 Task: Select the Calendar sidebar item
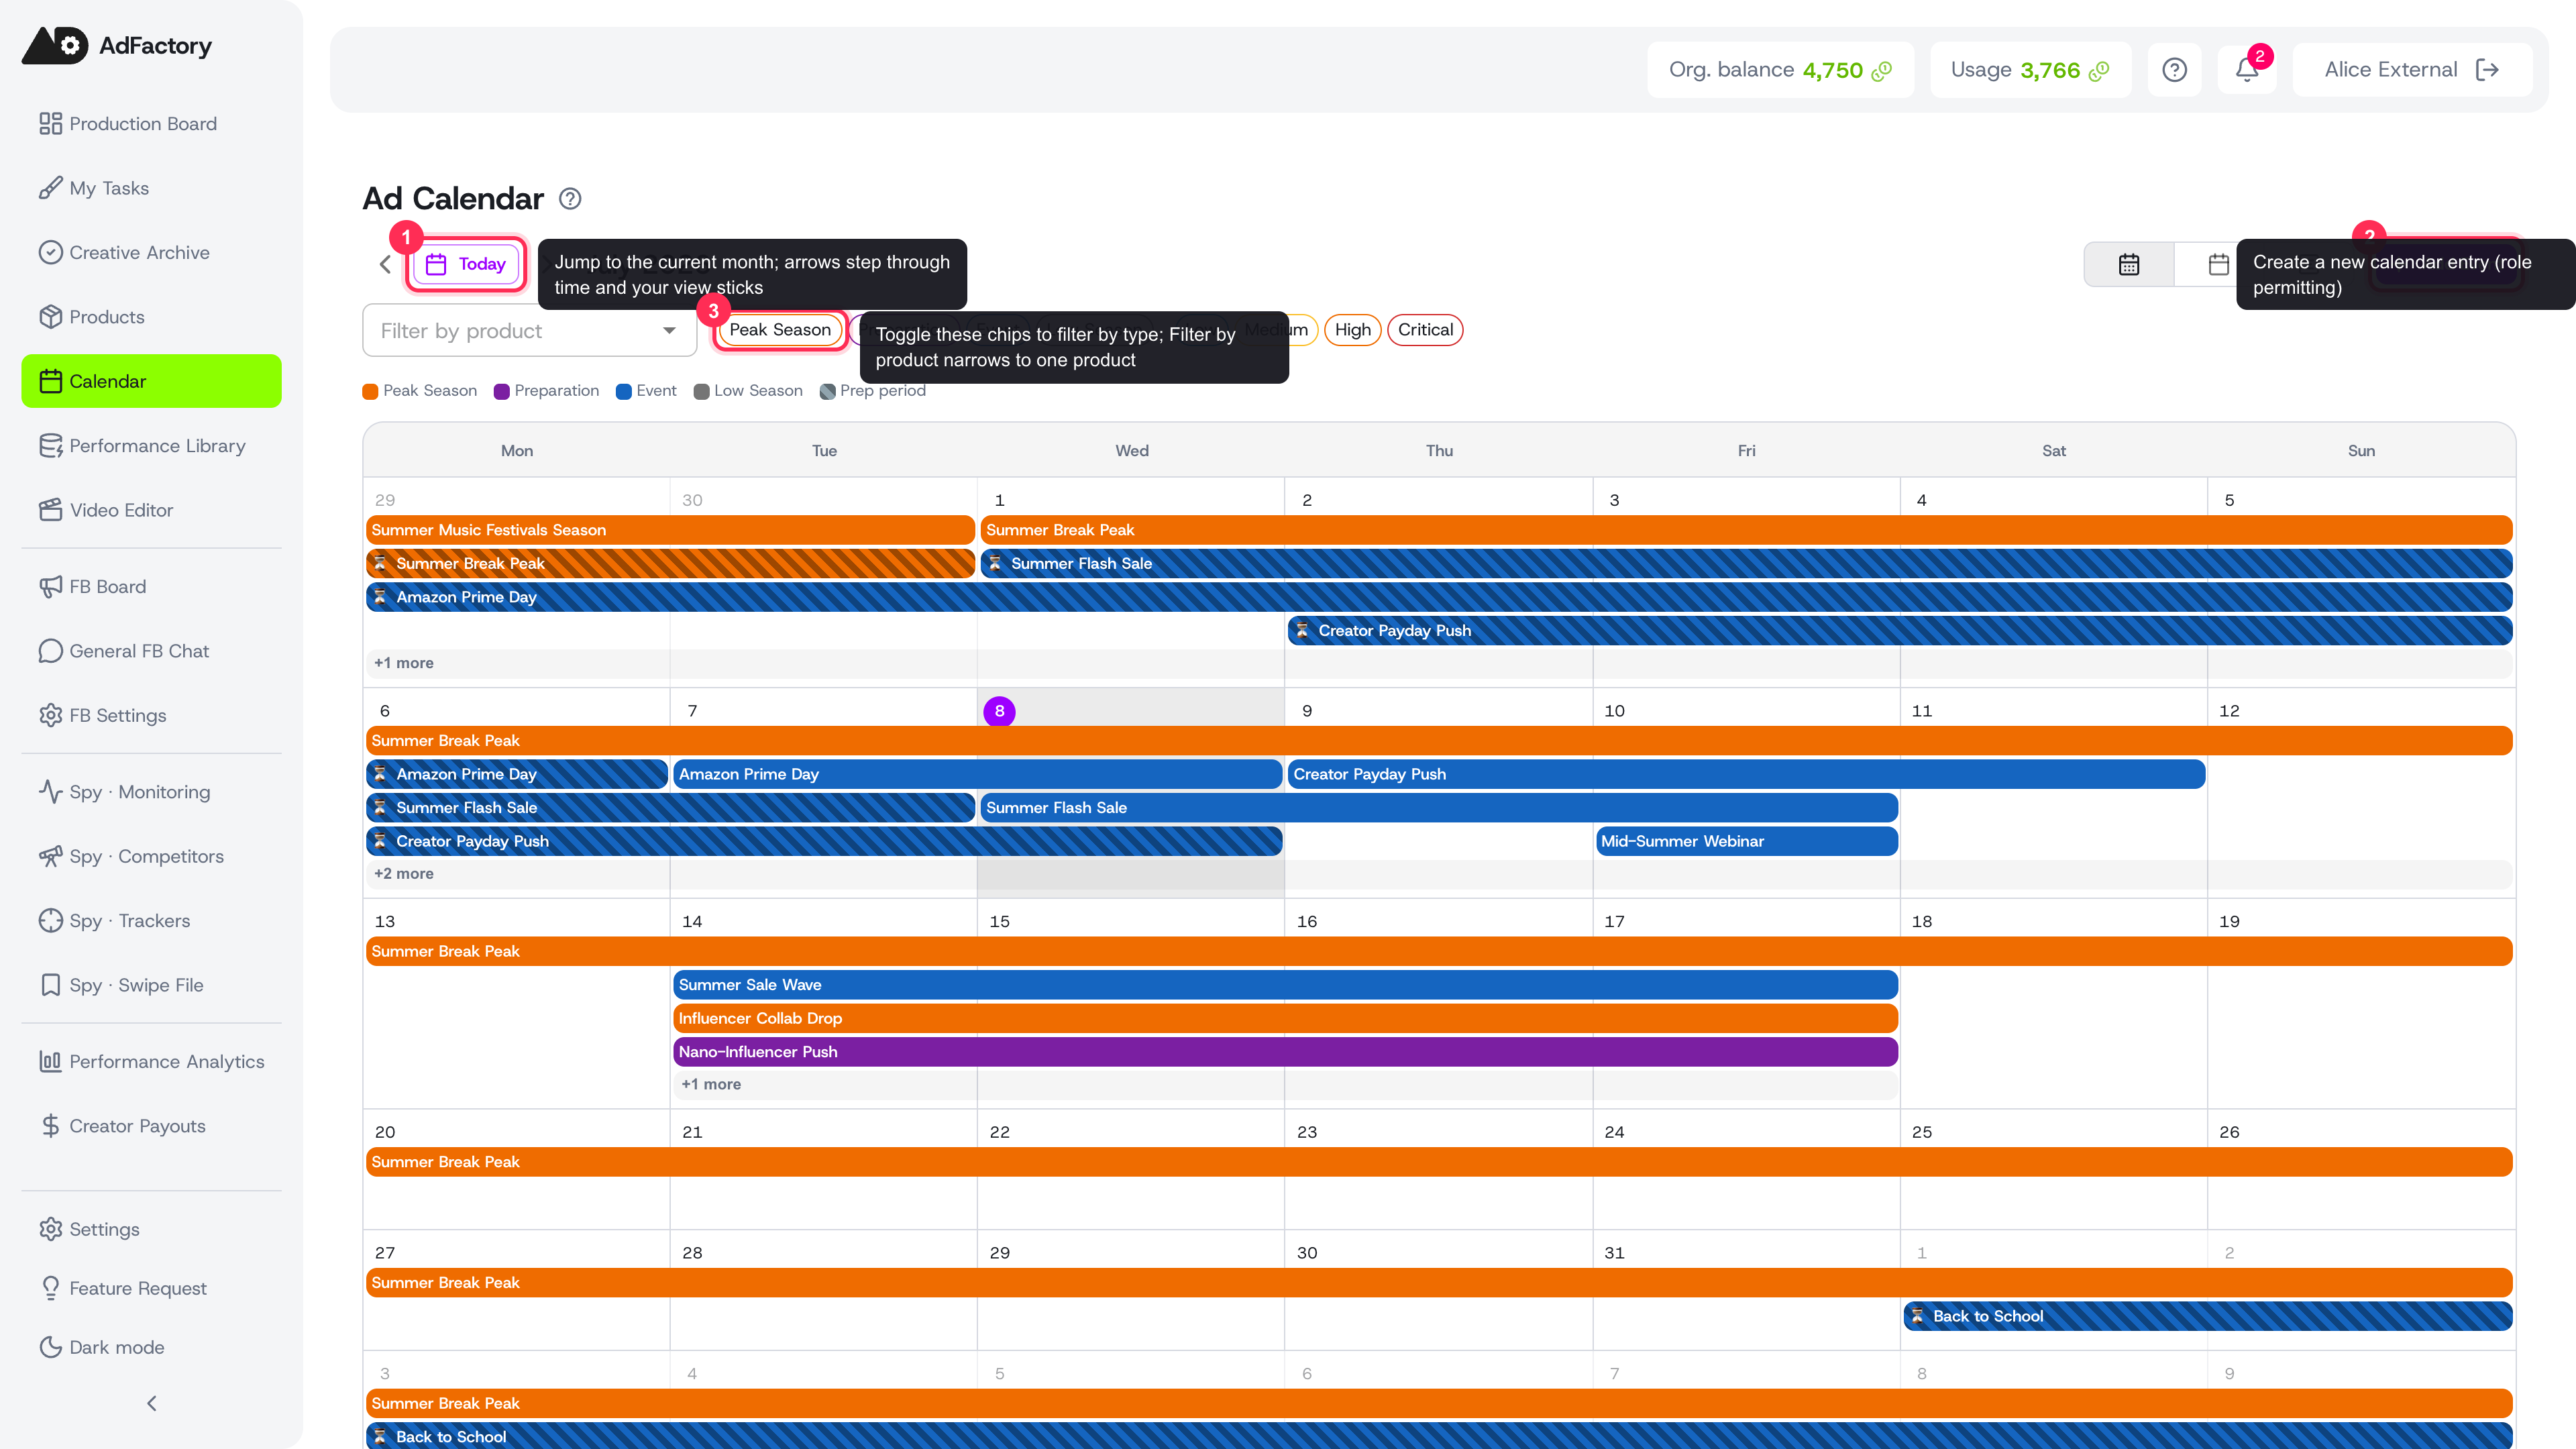(151, 381)
